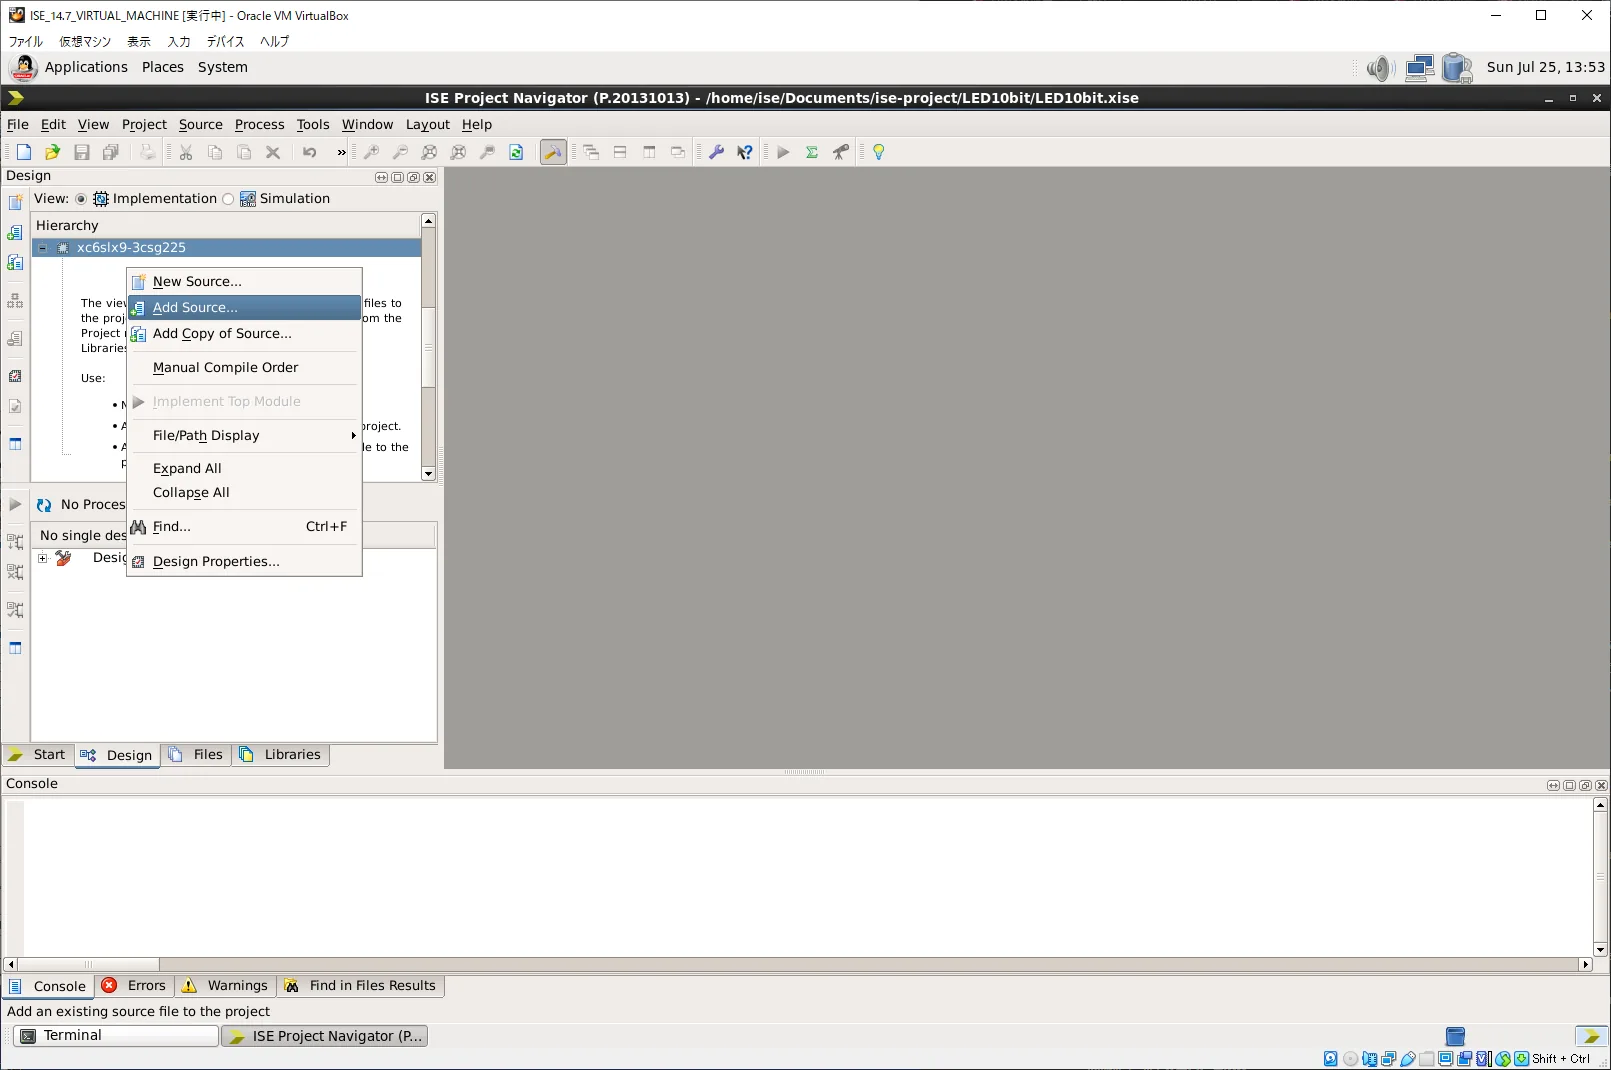This screenshot has height=1070, width=1611.
Task: Click the light bulb tips icon
Action: [879, 152]
